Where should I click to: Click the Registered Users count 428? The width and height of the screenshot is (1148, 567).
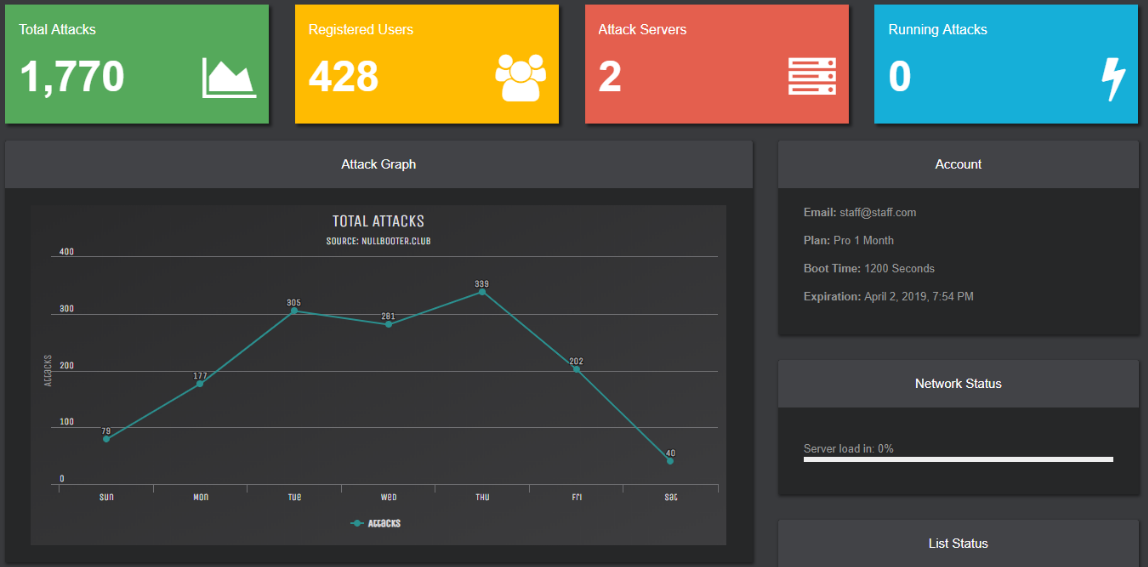(343, 77)
